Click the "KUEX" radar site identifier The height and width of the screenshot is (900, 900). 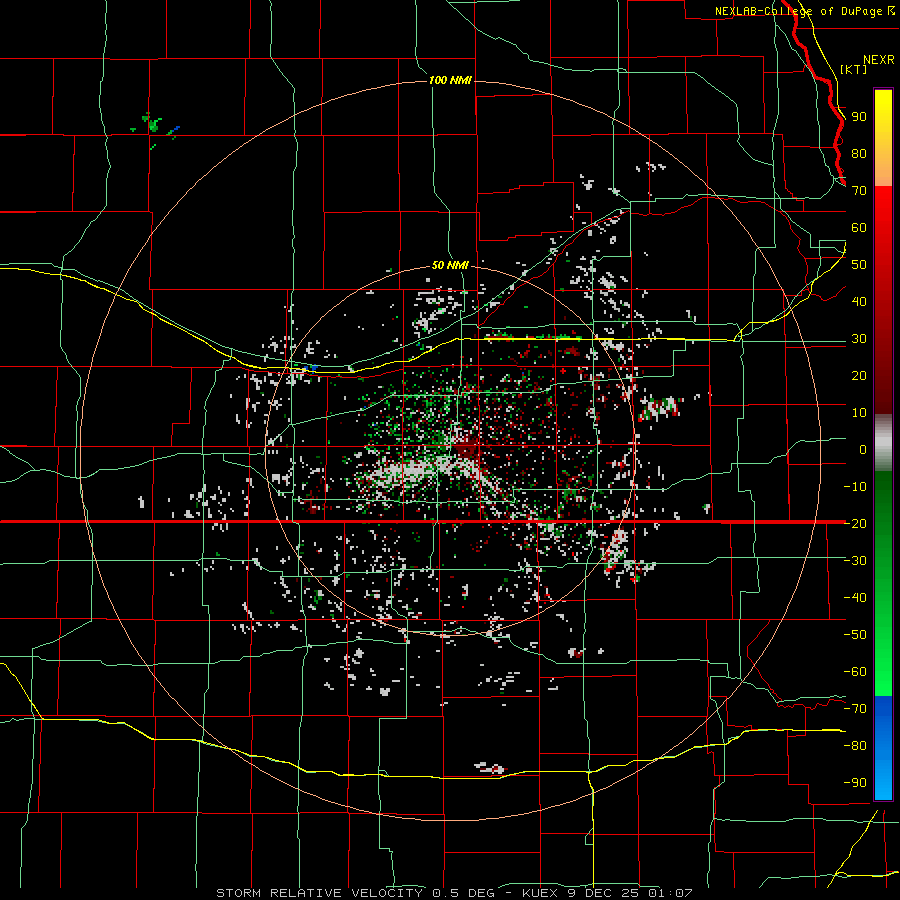coord(540,893)
